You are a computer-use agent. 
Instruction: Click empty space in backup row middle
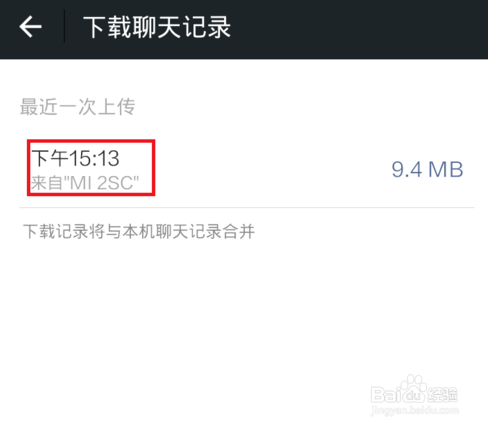(267, 169)
